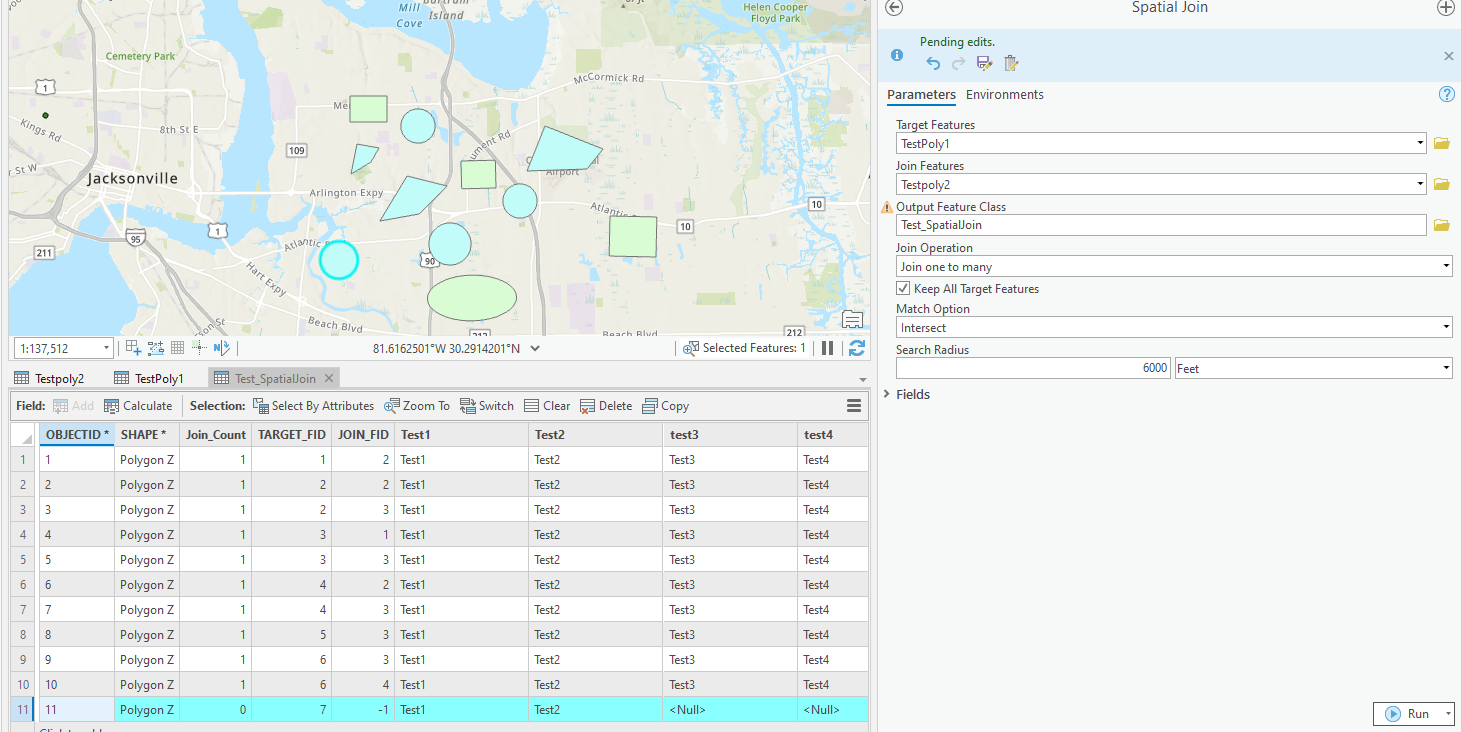Image resolution: width=1462 pixels, height=732 pixels.
Task: Copy selected rows using the Copy icon
Action: (x=665, y=405)
